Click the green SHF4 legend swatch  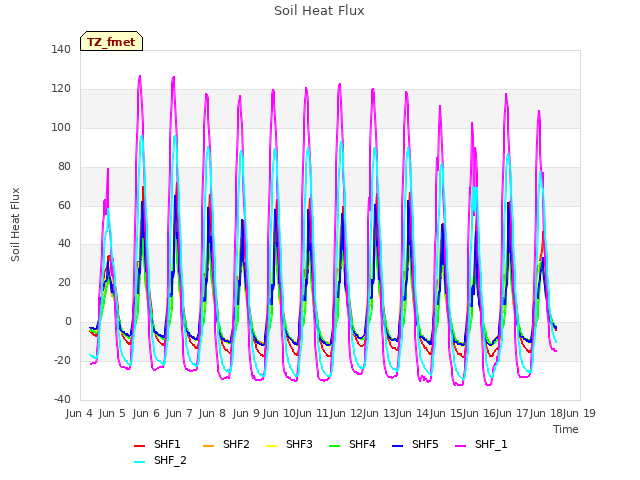click(x=335, y=446)
